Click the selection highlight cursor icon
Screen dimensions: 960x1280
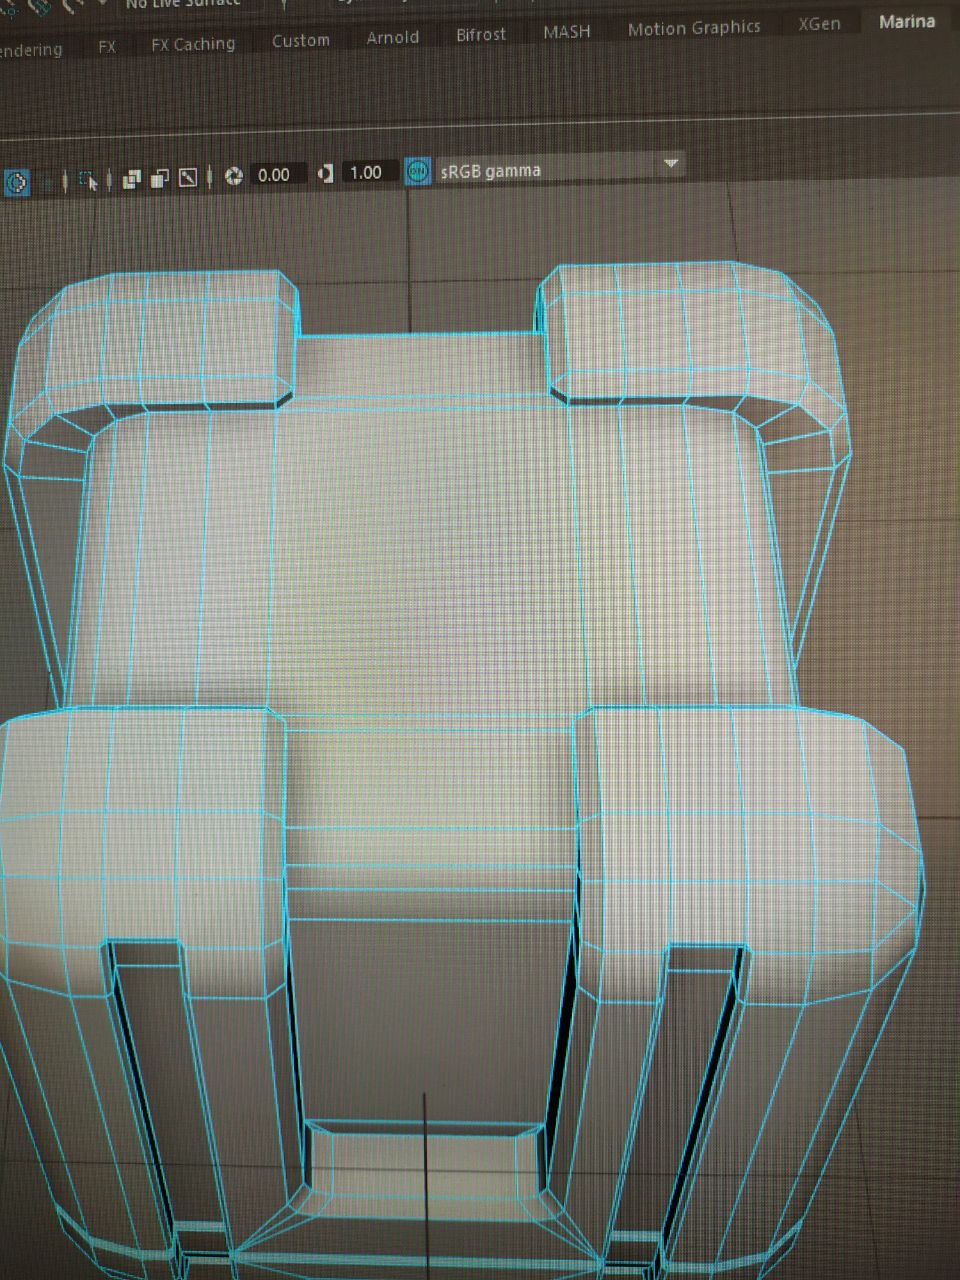pos(88,181)
